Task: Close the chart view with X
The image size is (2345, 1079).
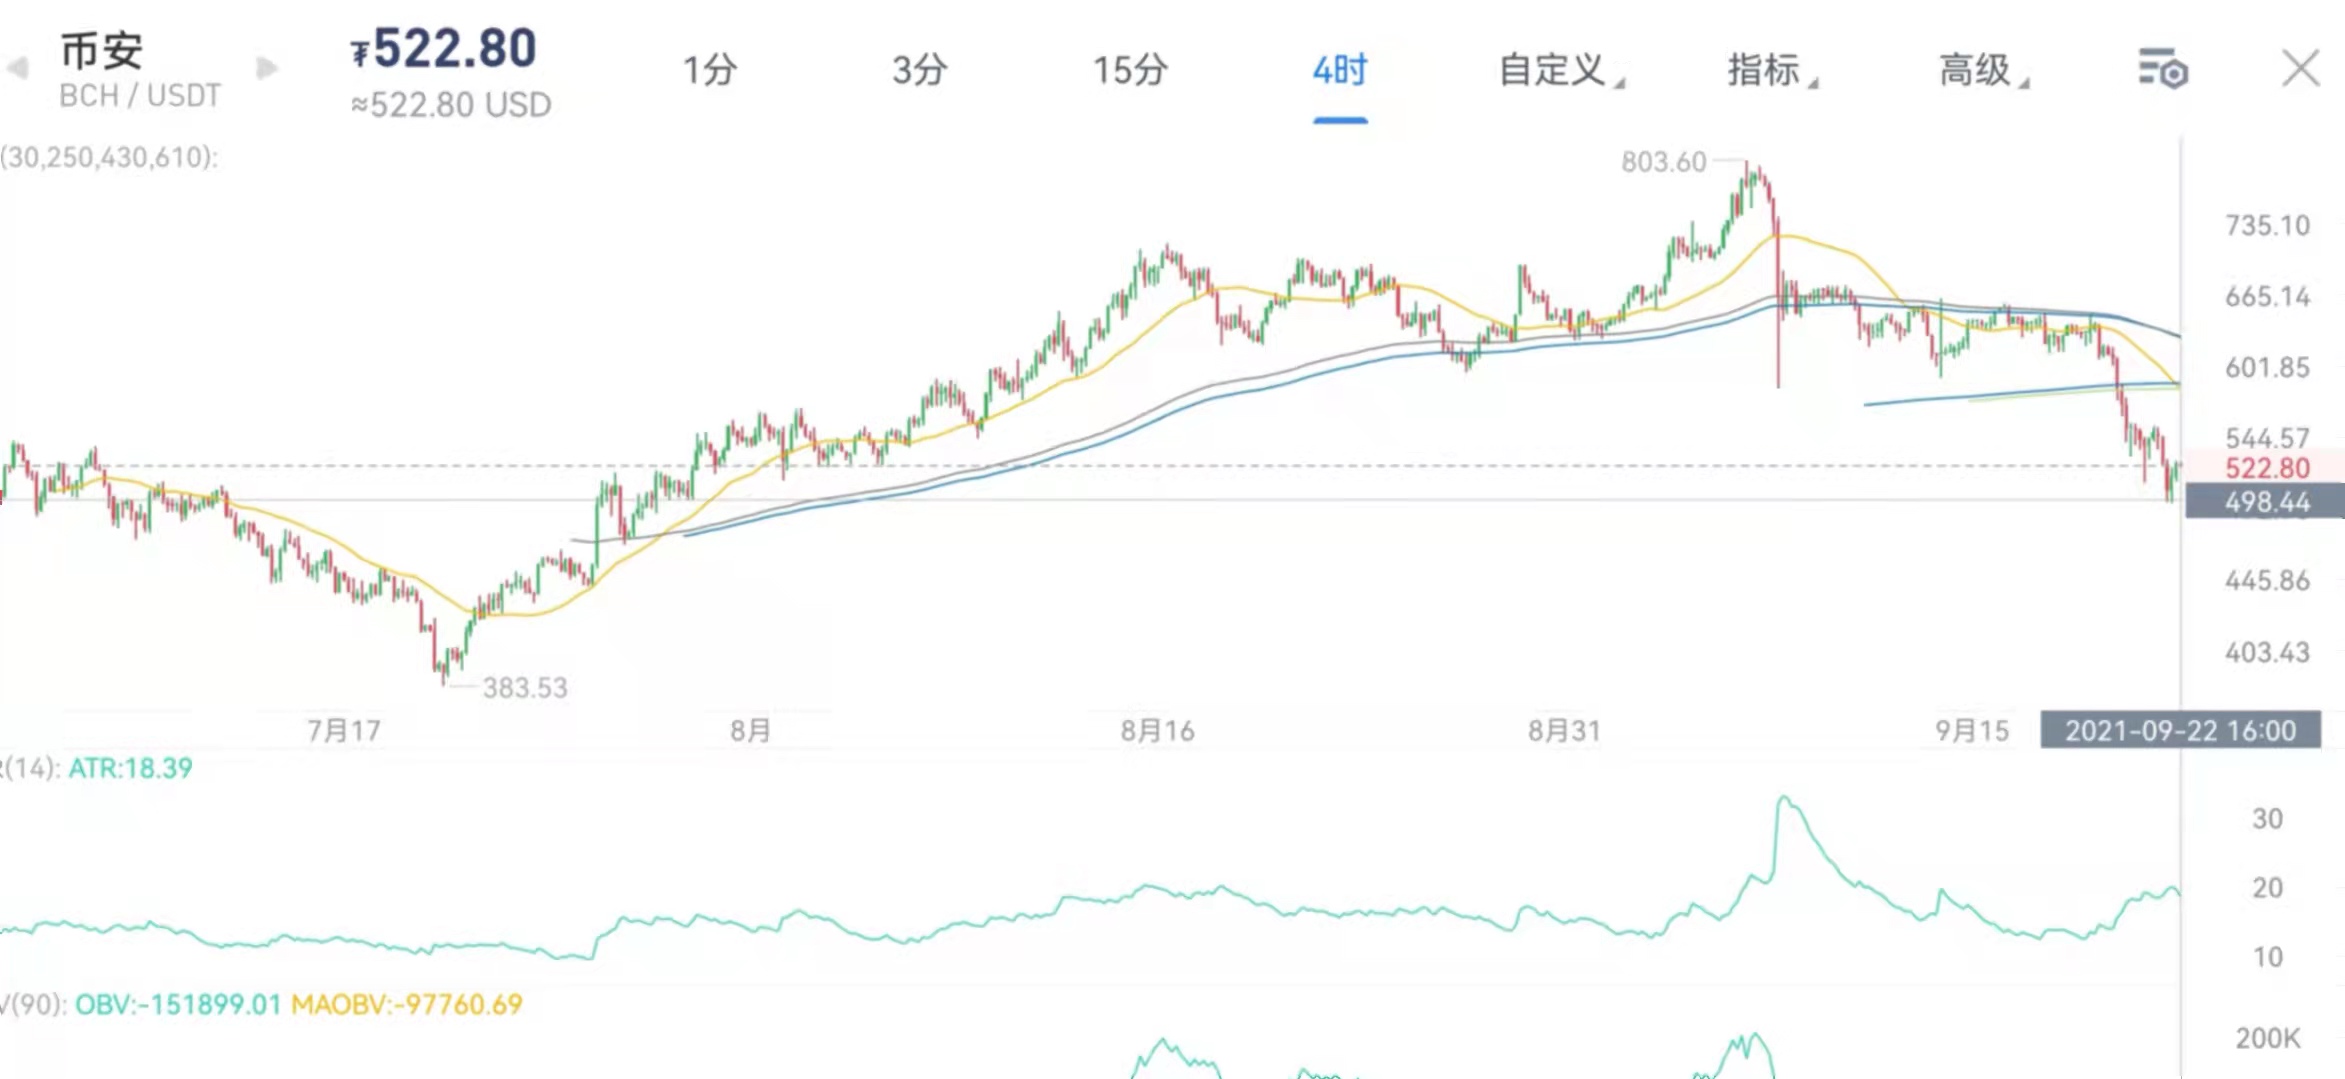Action: pos(2300,69)
